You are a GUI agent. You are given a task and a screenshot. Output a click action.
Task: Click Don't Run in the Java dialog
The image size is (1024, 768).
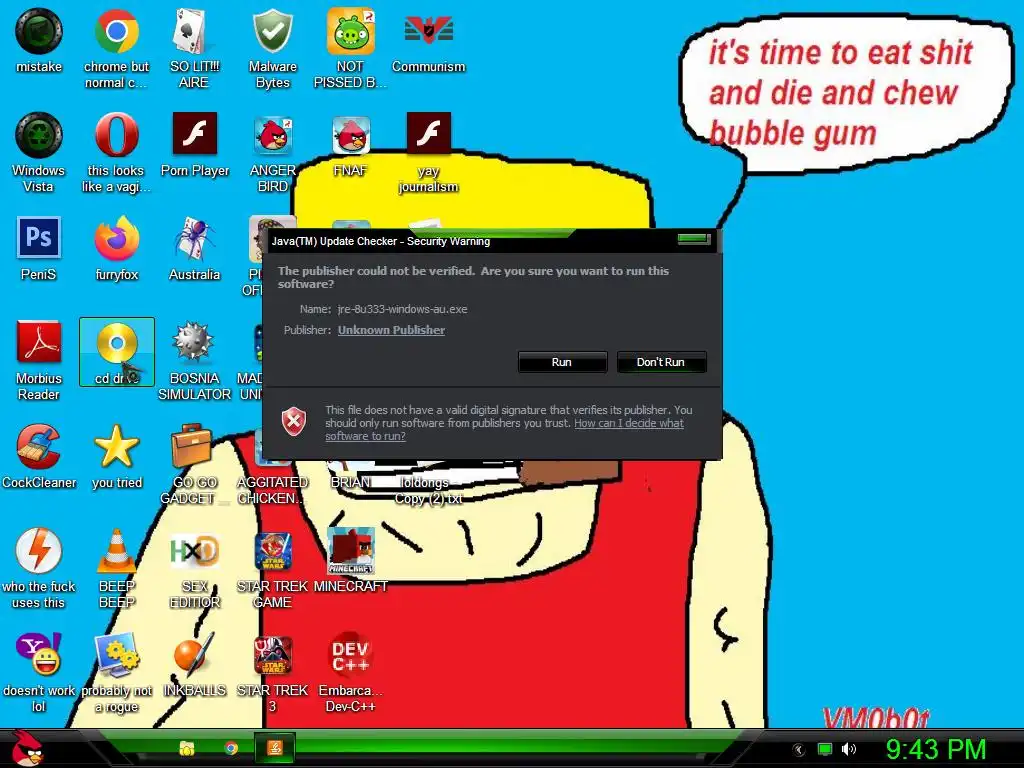pos(661,362)
